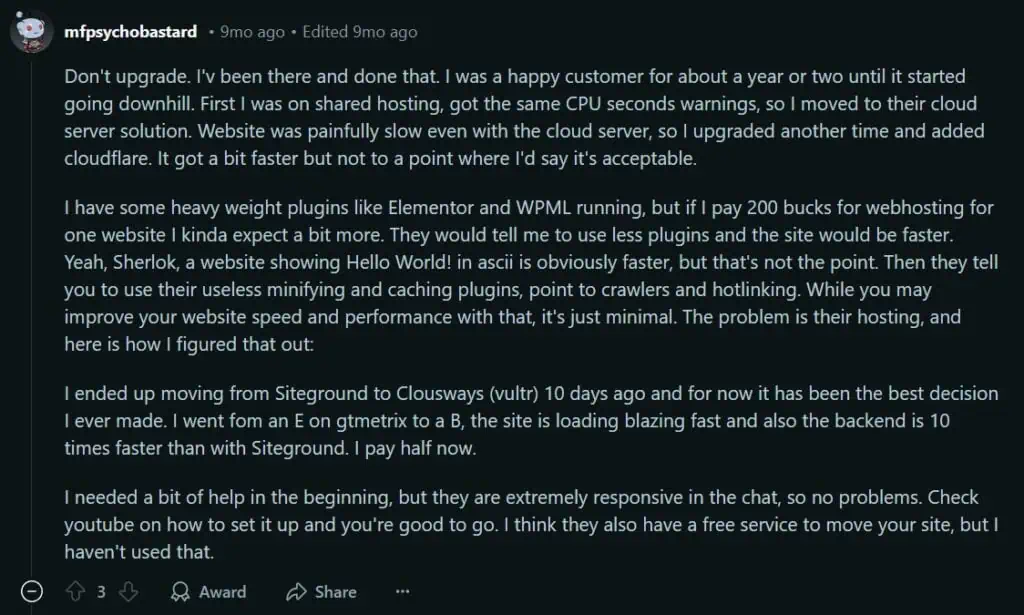1024x615 pixels.
Task: Downvote the comment with the down arrow
Action: tap(129, 592)
